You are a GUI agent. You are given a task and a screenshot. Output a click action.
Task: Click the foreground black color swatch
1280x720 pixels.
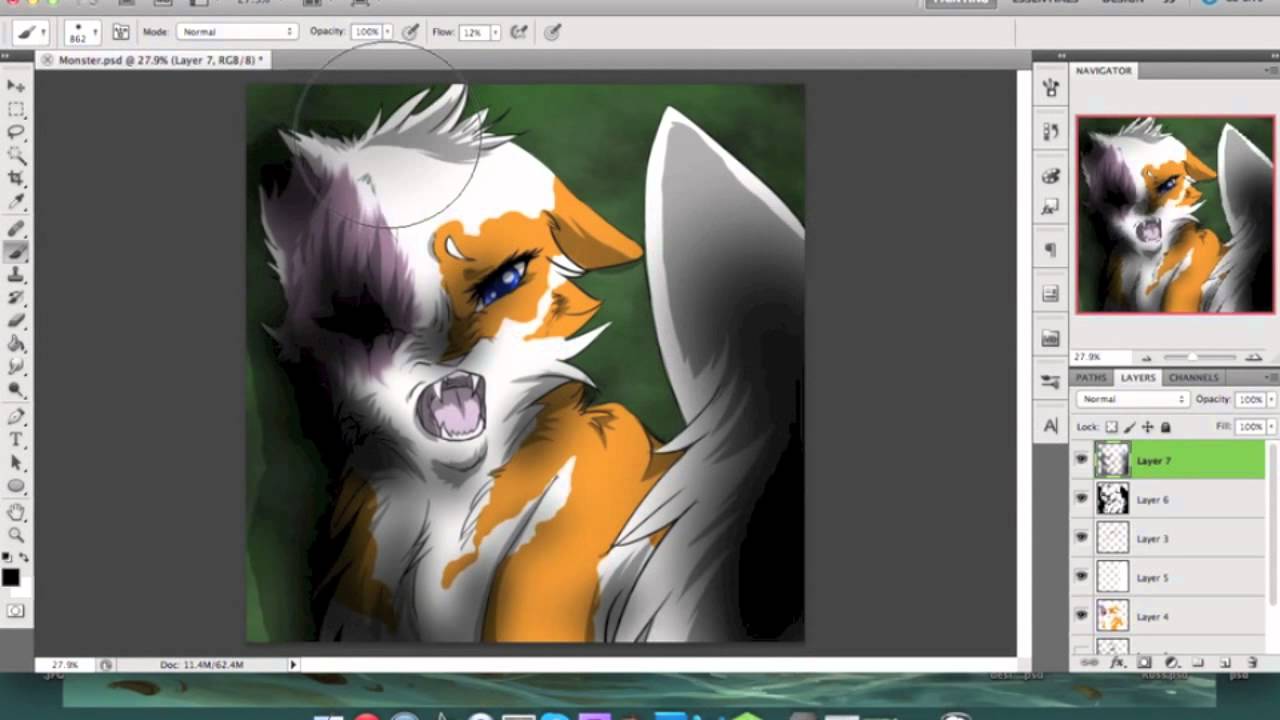point(10,577)
